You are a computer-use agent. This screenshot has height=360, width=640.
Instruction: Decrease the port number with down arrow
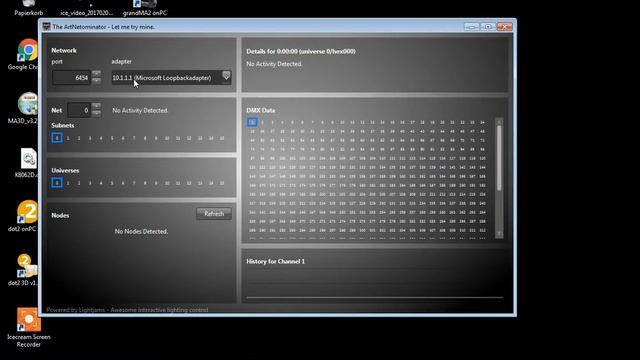96,81
